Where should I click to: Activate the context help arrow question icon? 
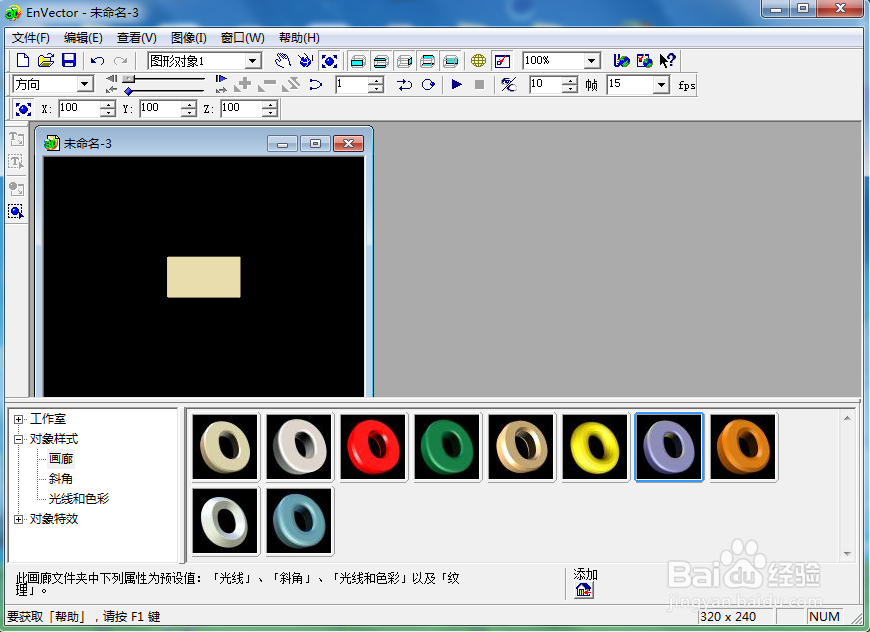[x=667, y=60]
